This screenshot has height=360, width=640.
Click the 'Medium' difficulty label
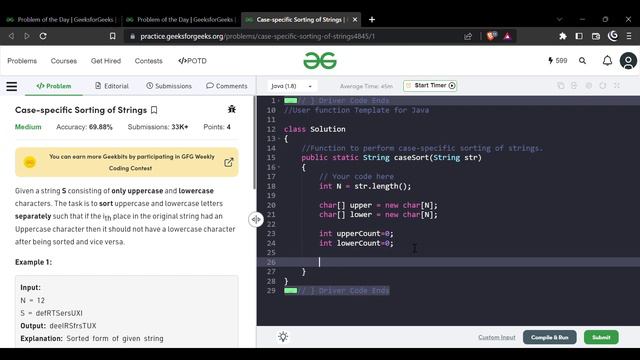(28, 127)
